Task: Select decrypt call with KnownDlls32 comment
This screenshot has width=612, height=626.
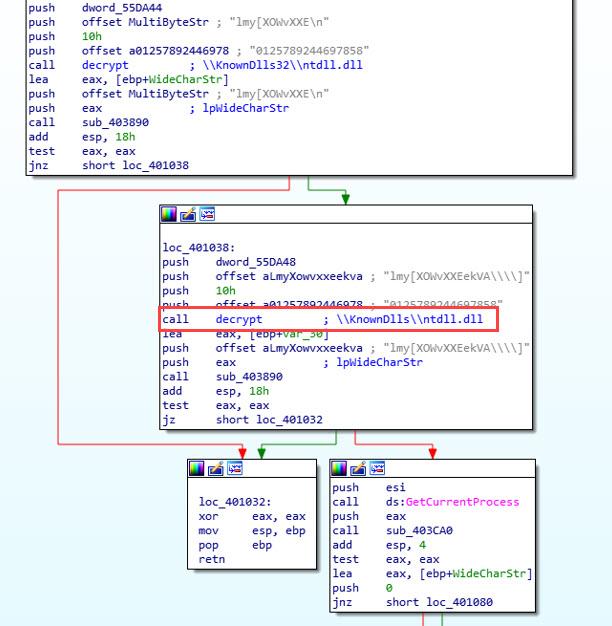Action: (195, 65)
